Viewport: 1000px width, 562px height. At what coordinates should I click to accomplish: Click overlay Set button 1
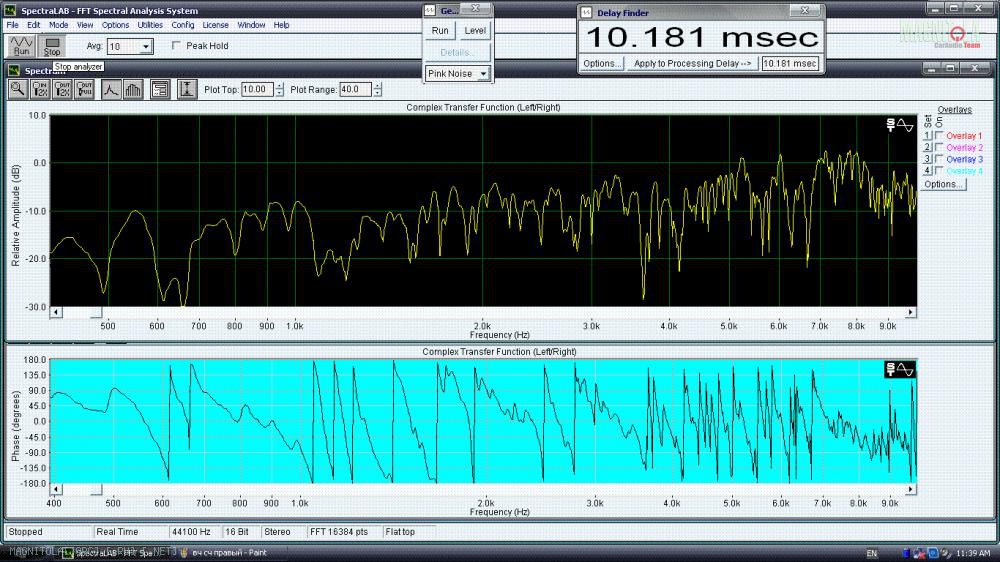click(928, 136)
